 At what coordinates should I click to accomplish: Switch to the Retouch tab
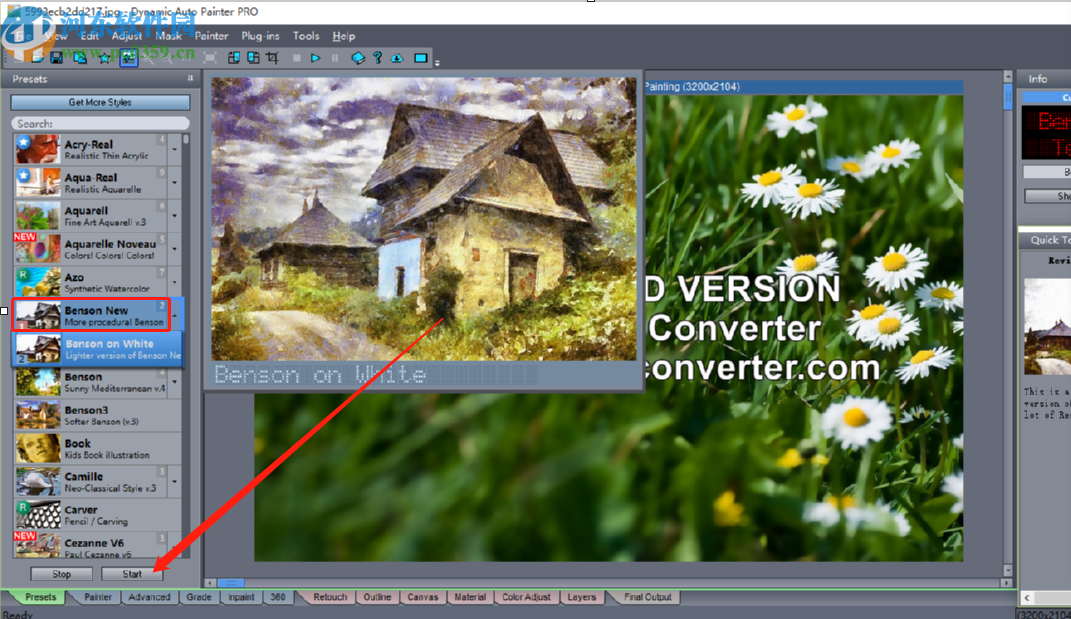(330, 597)
